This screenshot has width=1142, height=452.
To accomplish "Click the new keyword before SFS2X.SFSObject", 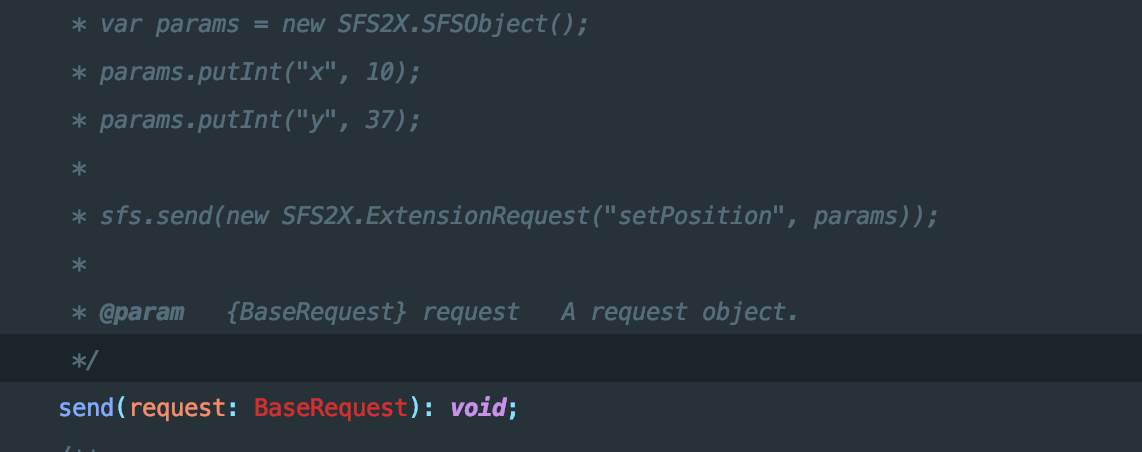I will (303, 24).
